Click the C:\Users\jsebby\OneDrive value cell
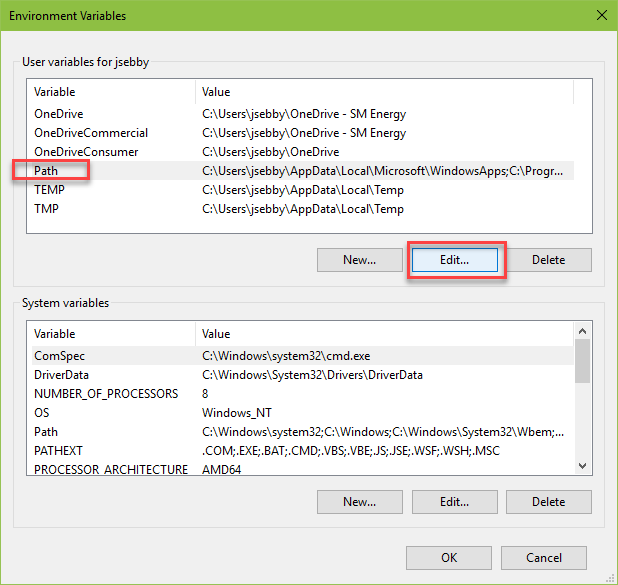The height and width of the screenshot is (585, 618). click(271, 152)
